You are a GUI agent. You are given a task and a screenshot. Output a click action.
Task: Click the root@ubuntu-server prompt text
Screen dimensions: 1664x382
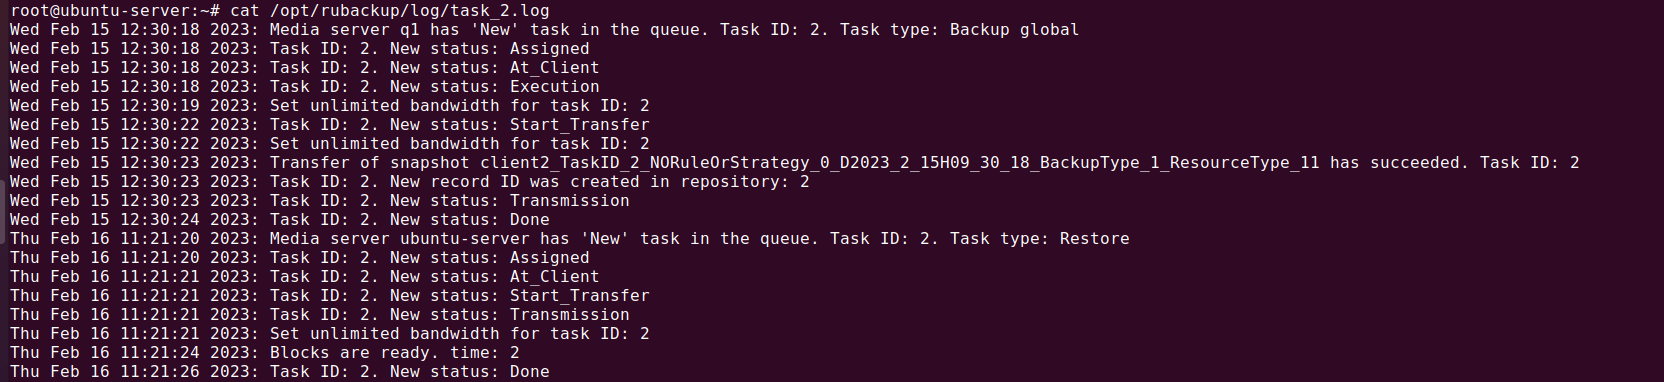100,11
